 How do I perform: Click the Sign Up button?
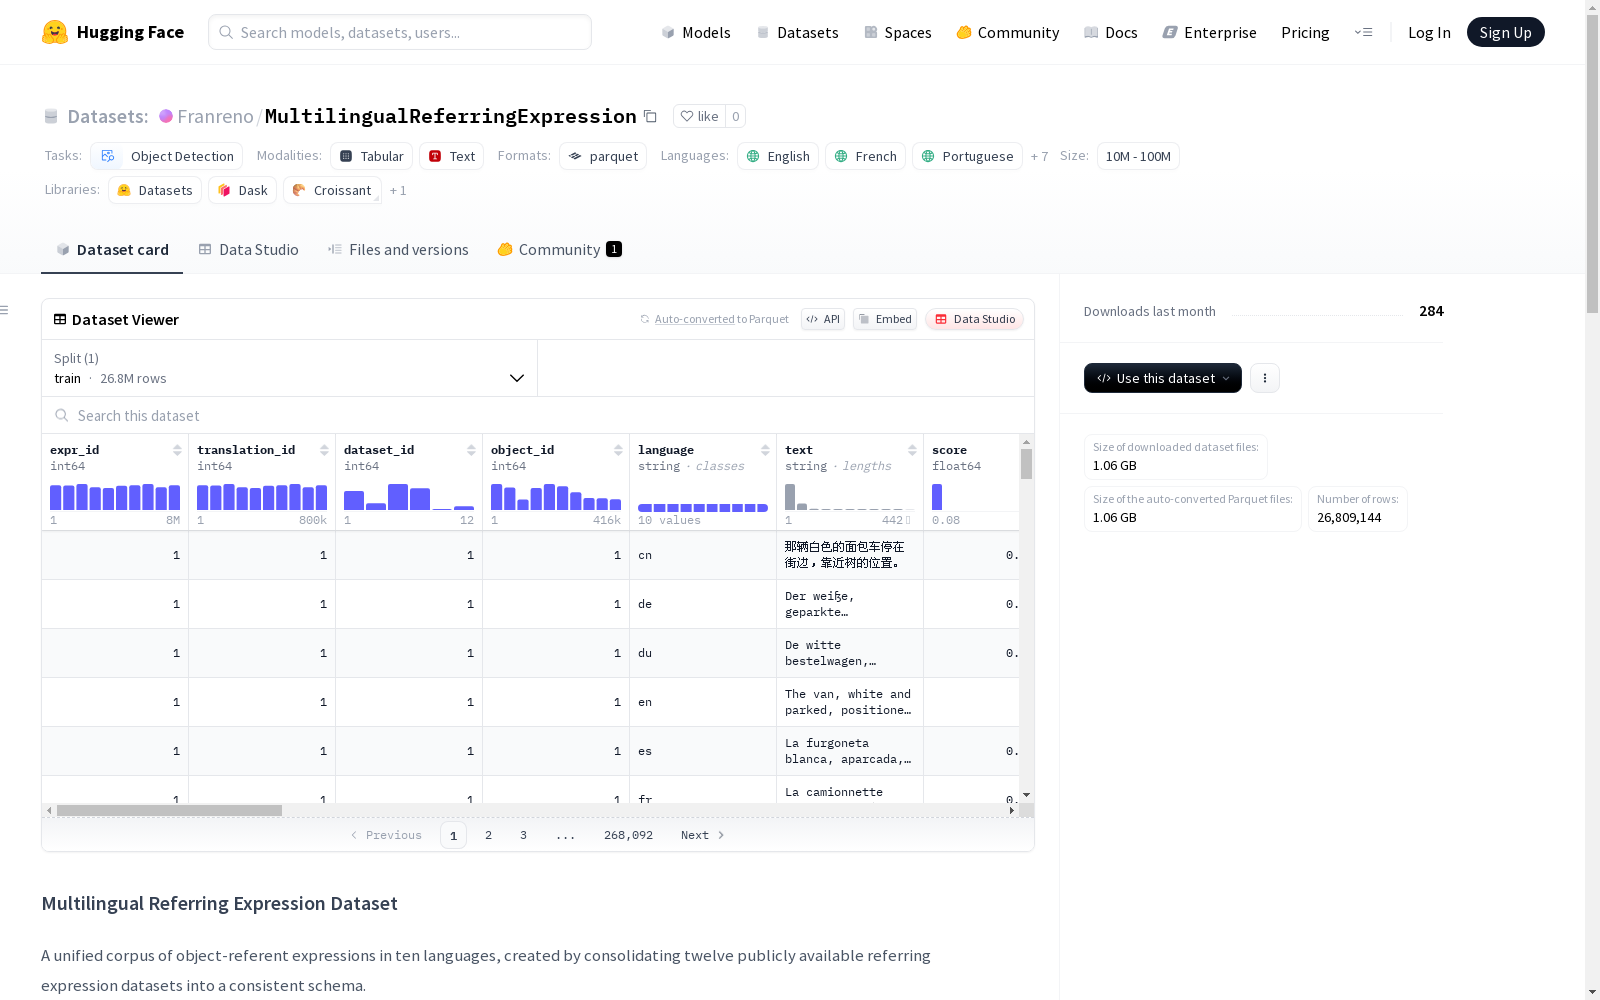pyautogui.click(x=1506, y=32)
